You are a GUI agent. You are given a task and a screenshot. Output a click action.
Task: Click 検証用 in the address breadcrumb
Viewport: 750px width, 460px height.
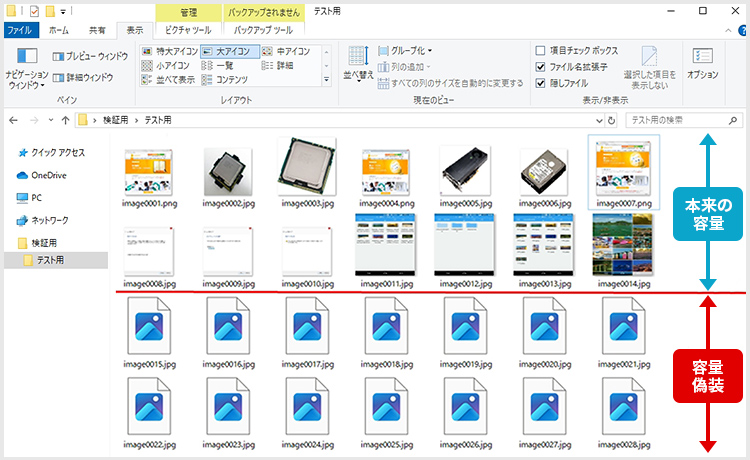click(x=115, y=120)
